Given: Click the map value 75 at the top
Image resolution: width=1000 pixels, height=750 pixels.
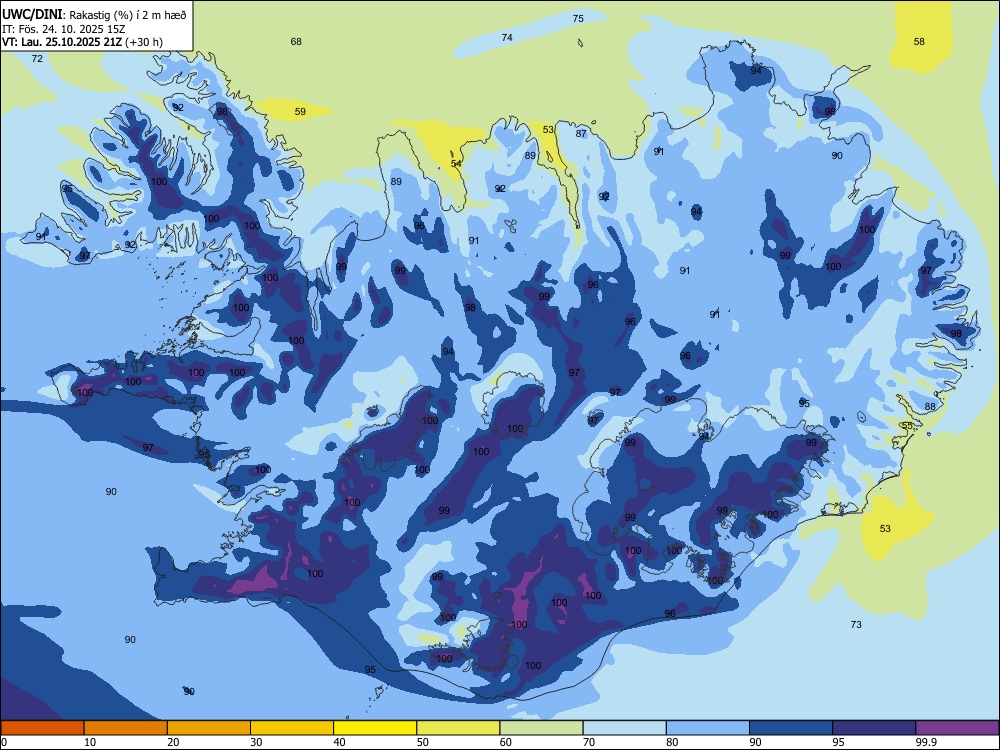Looking at the screenshot, I should click(x=578, y=18).
